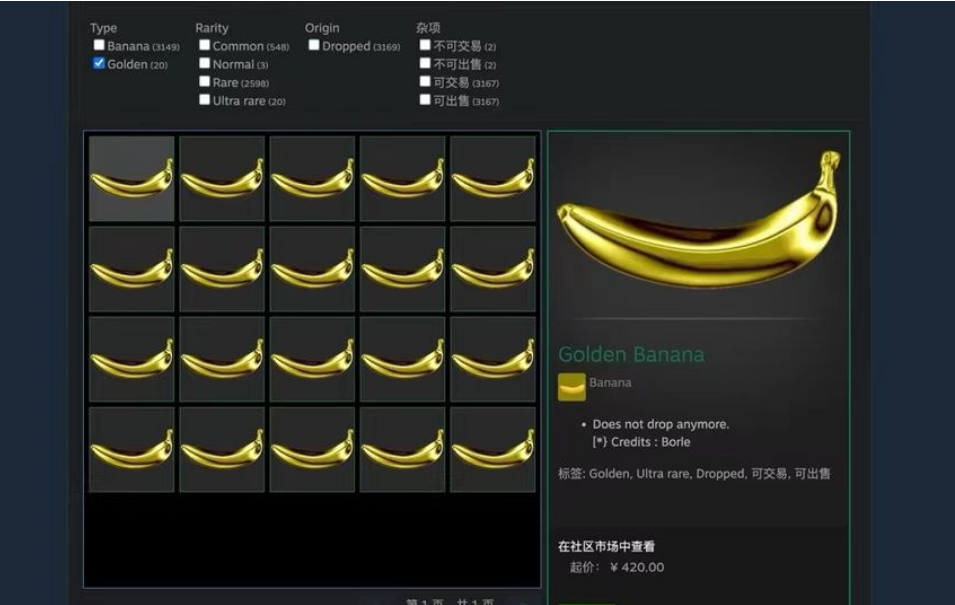Select the last banana in the top row
The width and height of the screenshot is (955, 605).
tap(492, 179)
